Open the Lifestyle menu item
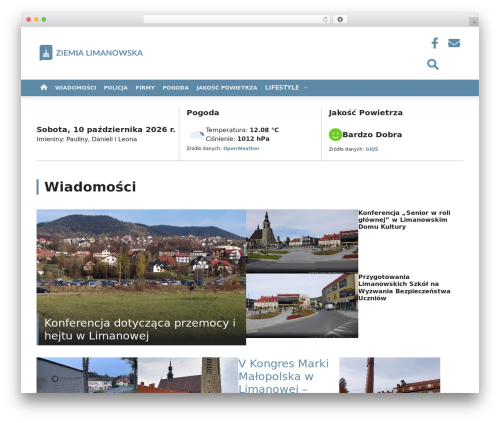The image size is (500, 423). coord(282,87)
